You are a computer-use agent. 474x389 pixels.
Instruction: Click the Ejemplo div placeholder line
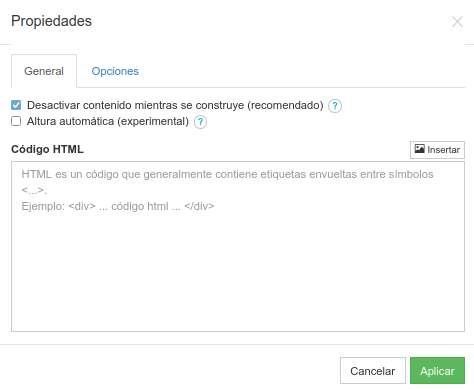[118, 206]
